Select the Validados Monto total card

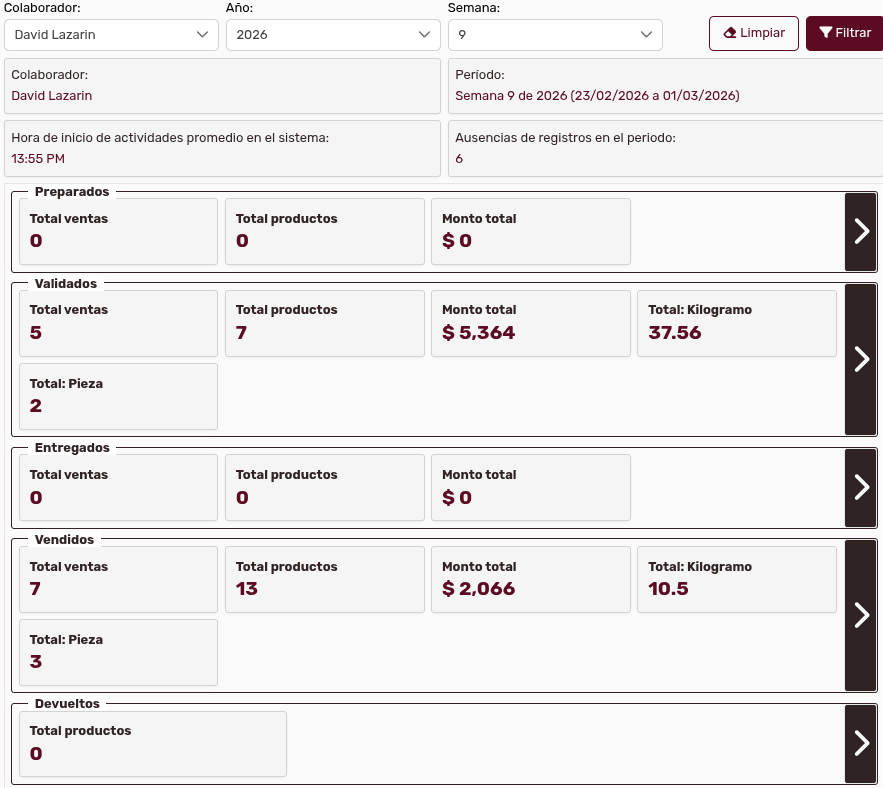point(531,323)
